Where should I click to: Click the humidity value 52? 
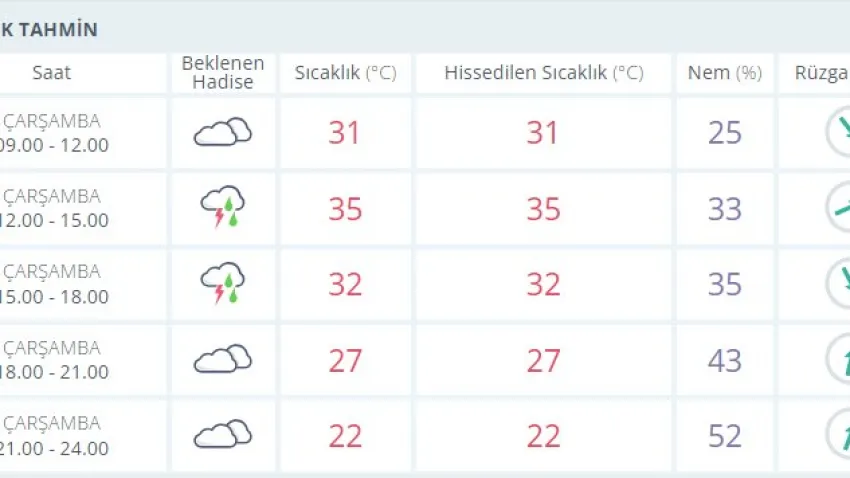click(x=725, y=436)
